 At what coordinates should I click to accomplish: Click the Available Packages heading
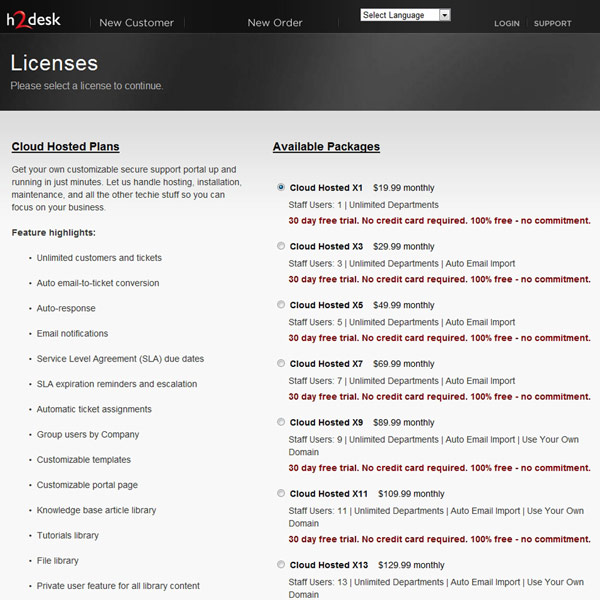326,147
